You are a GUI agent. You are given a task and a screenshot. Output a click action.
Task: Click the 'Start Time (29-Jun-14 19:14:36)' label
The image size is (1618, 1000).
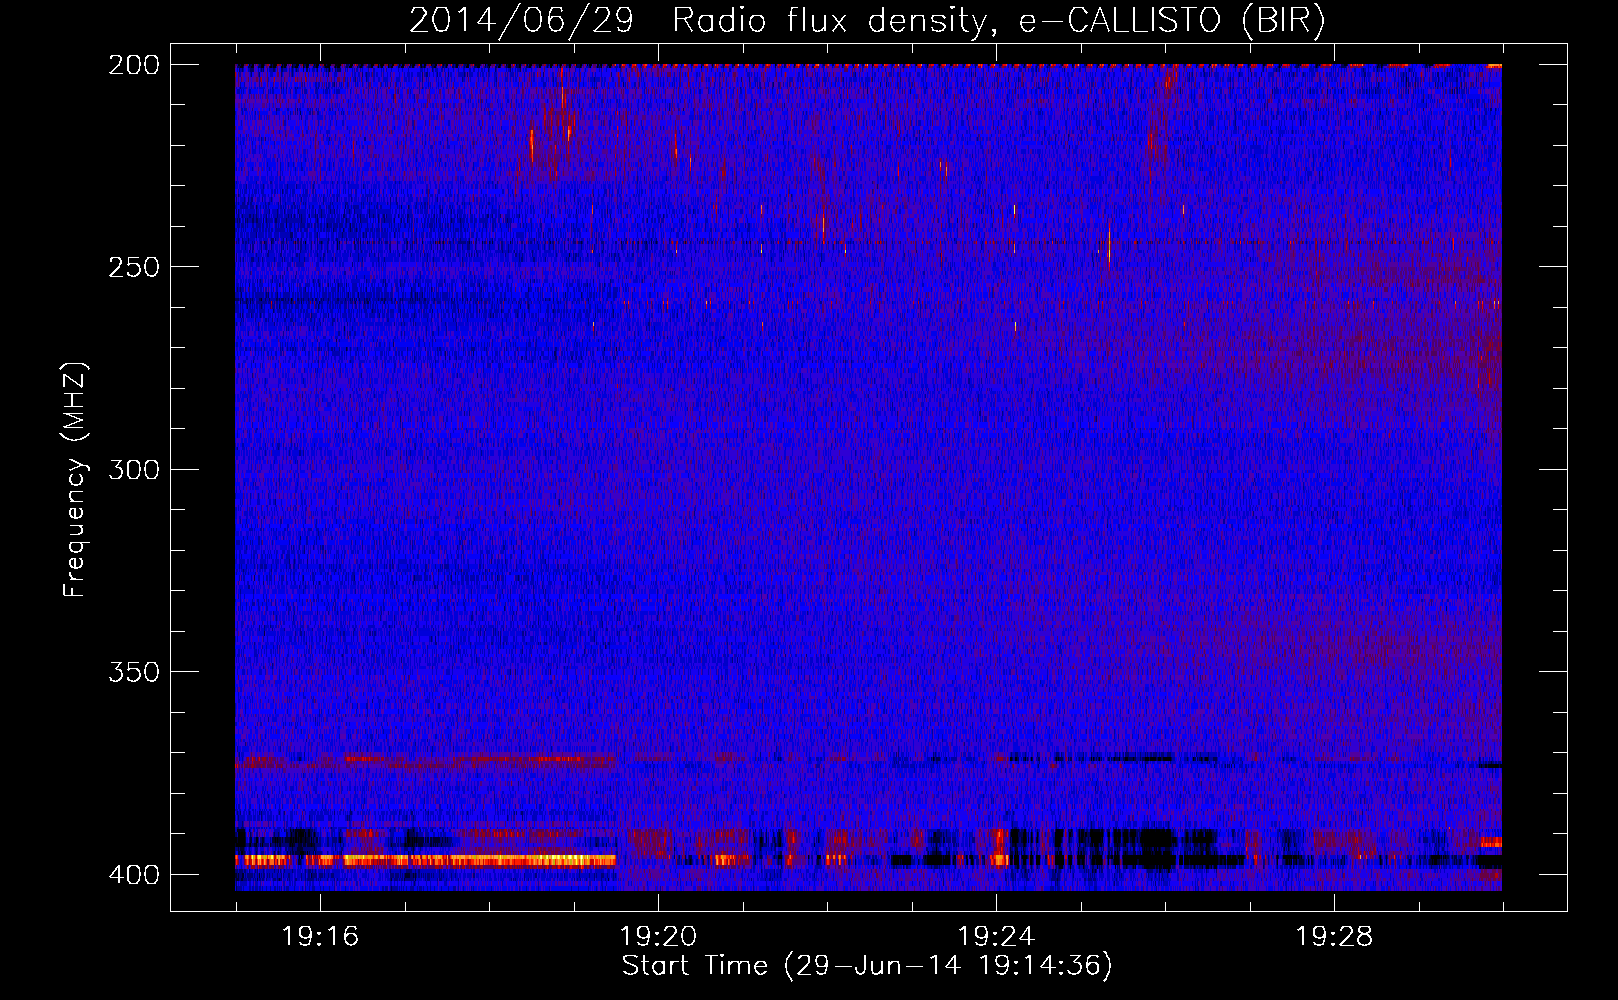(x=867, y=966)
